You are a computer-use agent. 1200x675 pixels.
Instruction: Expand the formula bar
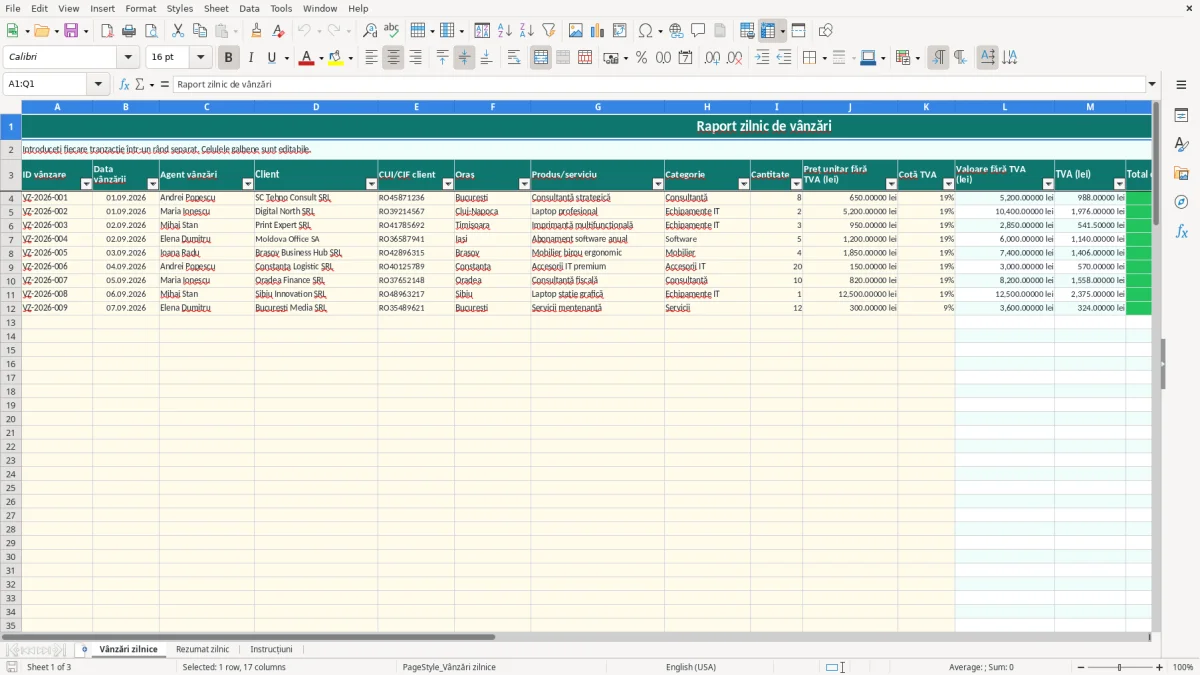coord(1152,84)
